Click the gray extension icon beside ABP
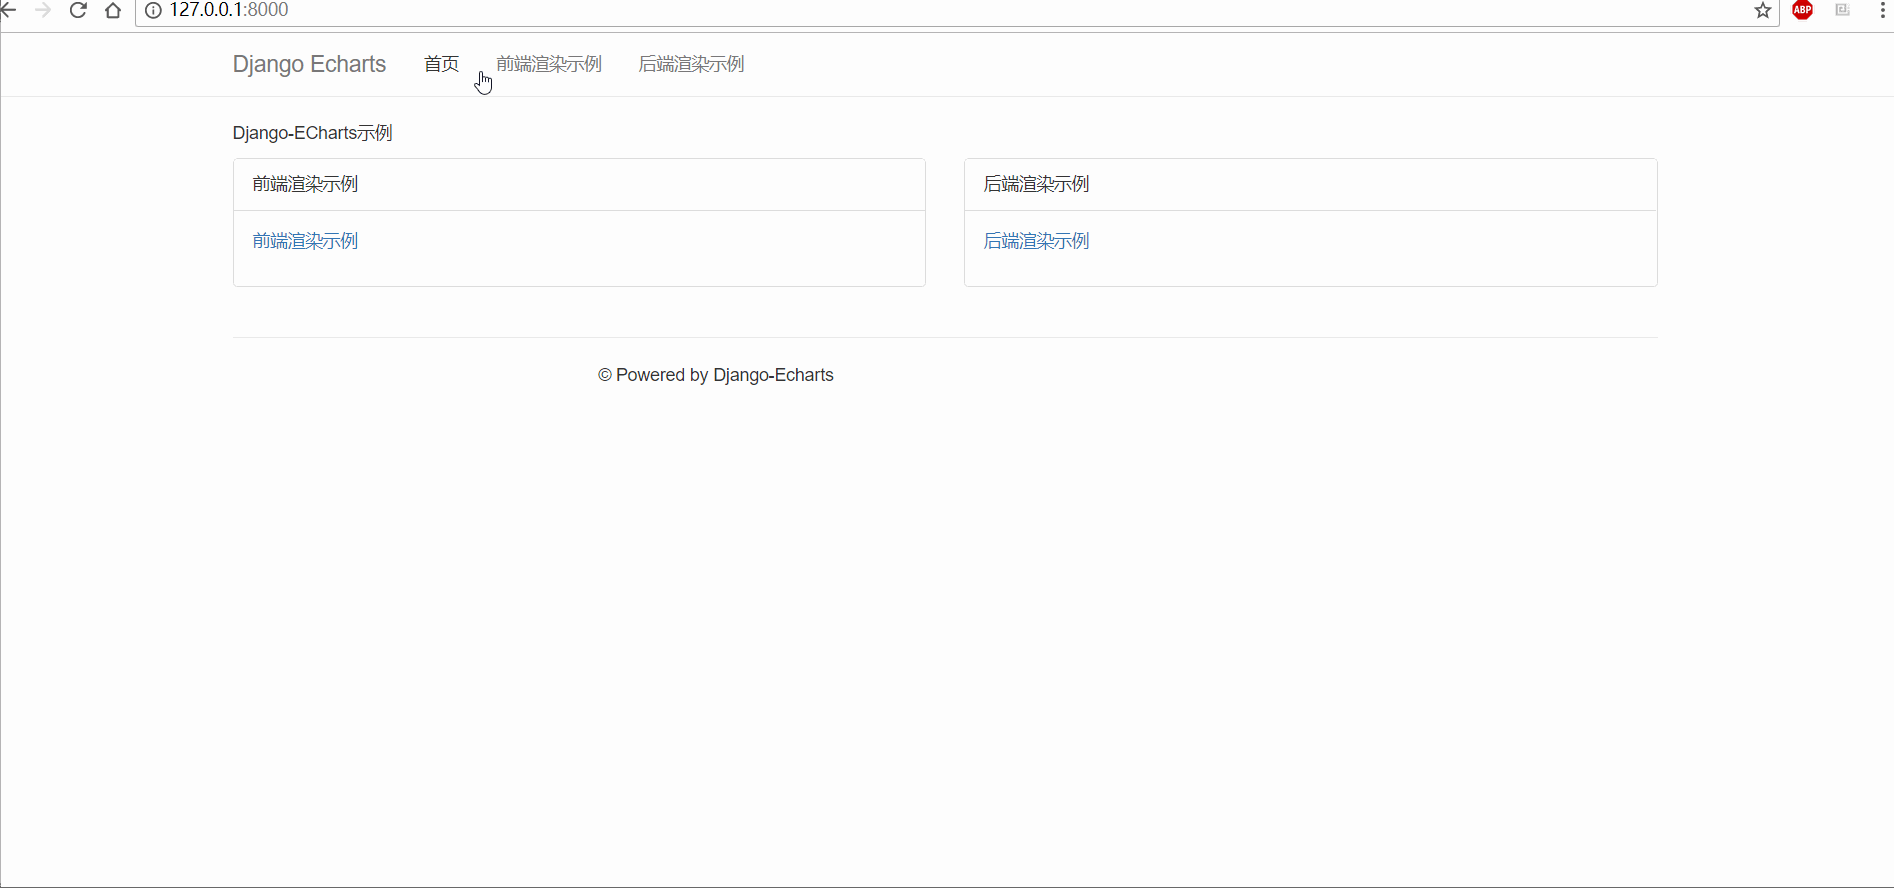 (x=1842, y=10)
